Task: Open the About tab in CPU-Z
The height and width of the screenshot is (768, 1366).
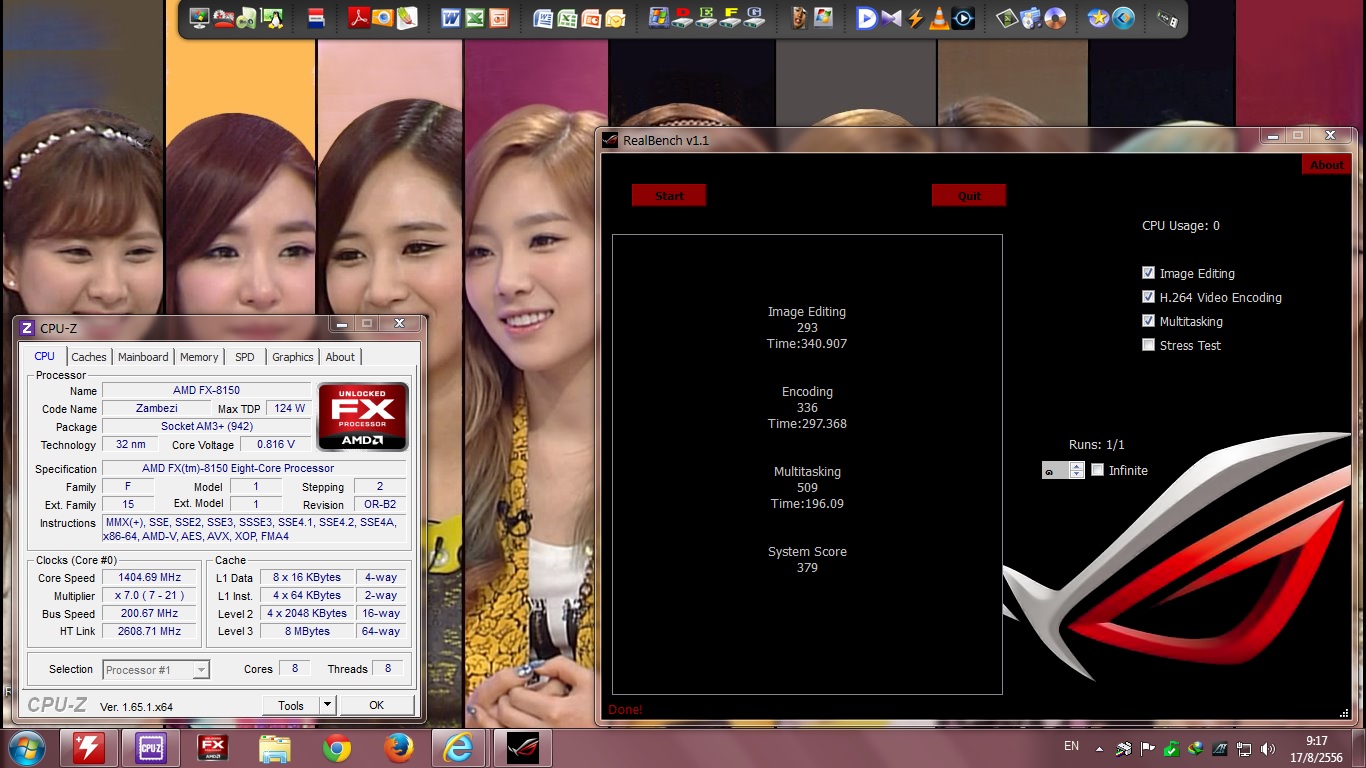Action: (340, 357)
